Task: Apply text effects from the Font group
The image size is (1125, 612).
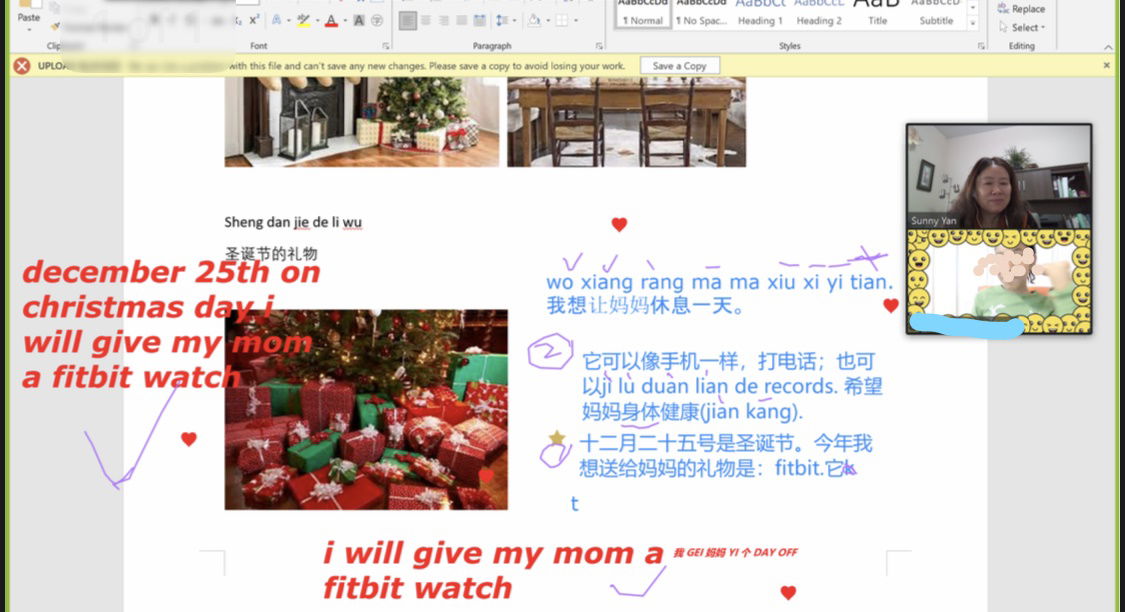Action: click(x=277, y=20)
